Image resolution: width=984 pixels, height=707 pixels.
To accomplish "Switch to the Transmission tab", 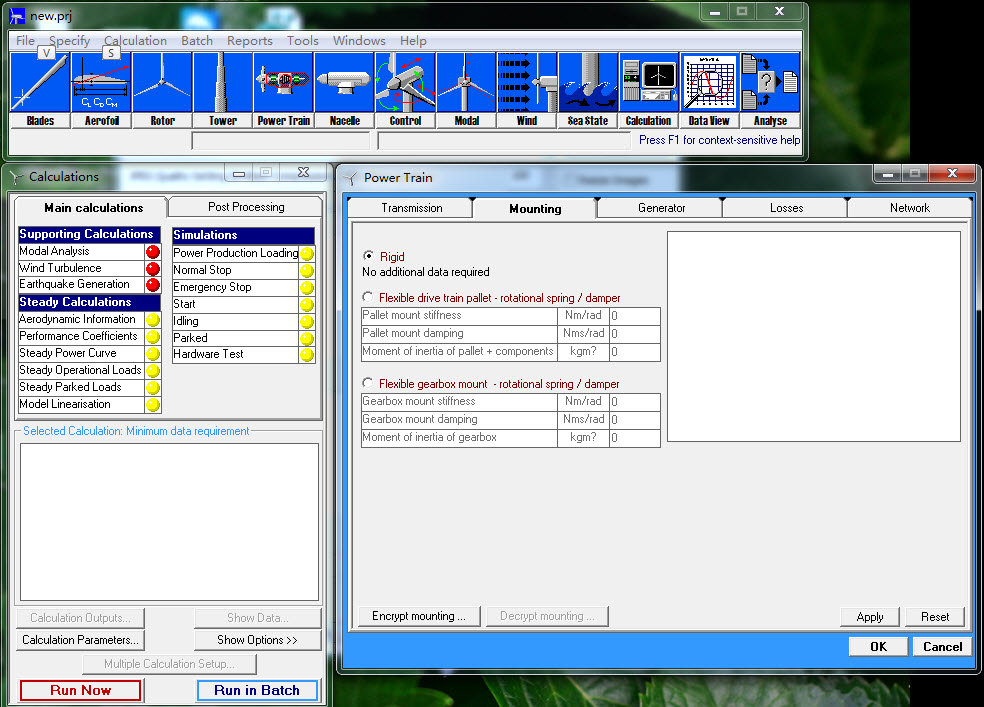I will [411, 208].
